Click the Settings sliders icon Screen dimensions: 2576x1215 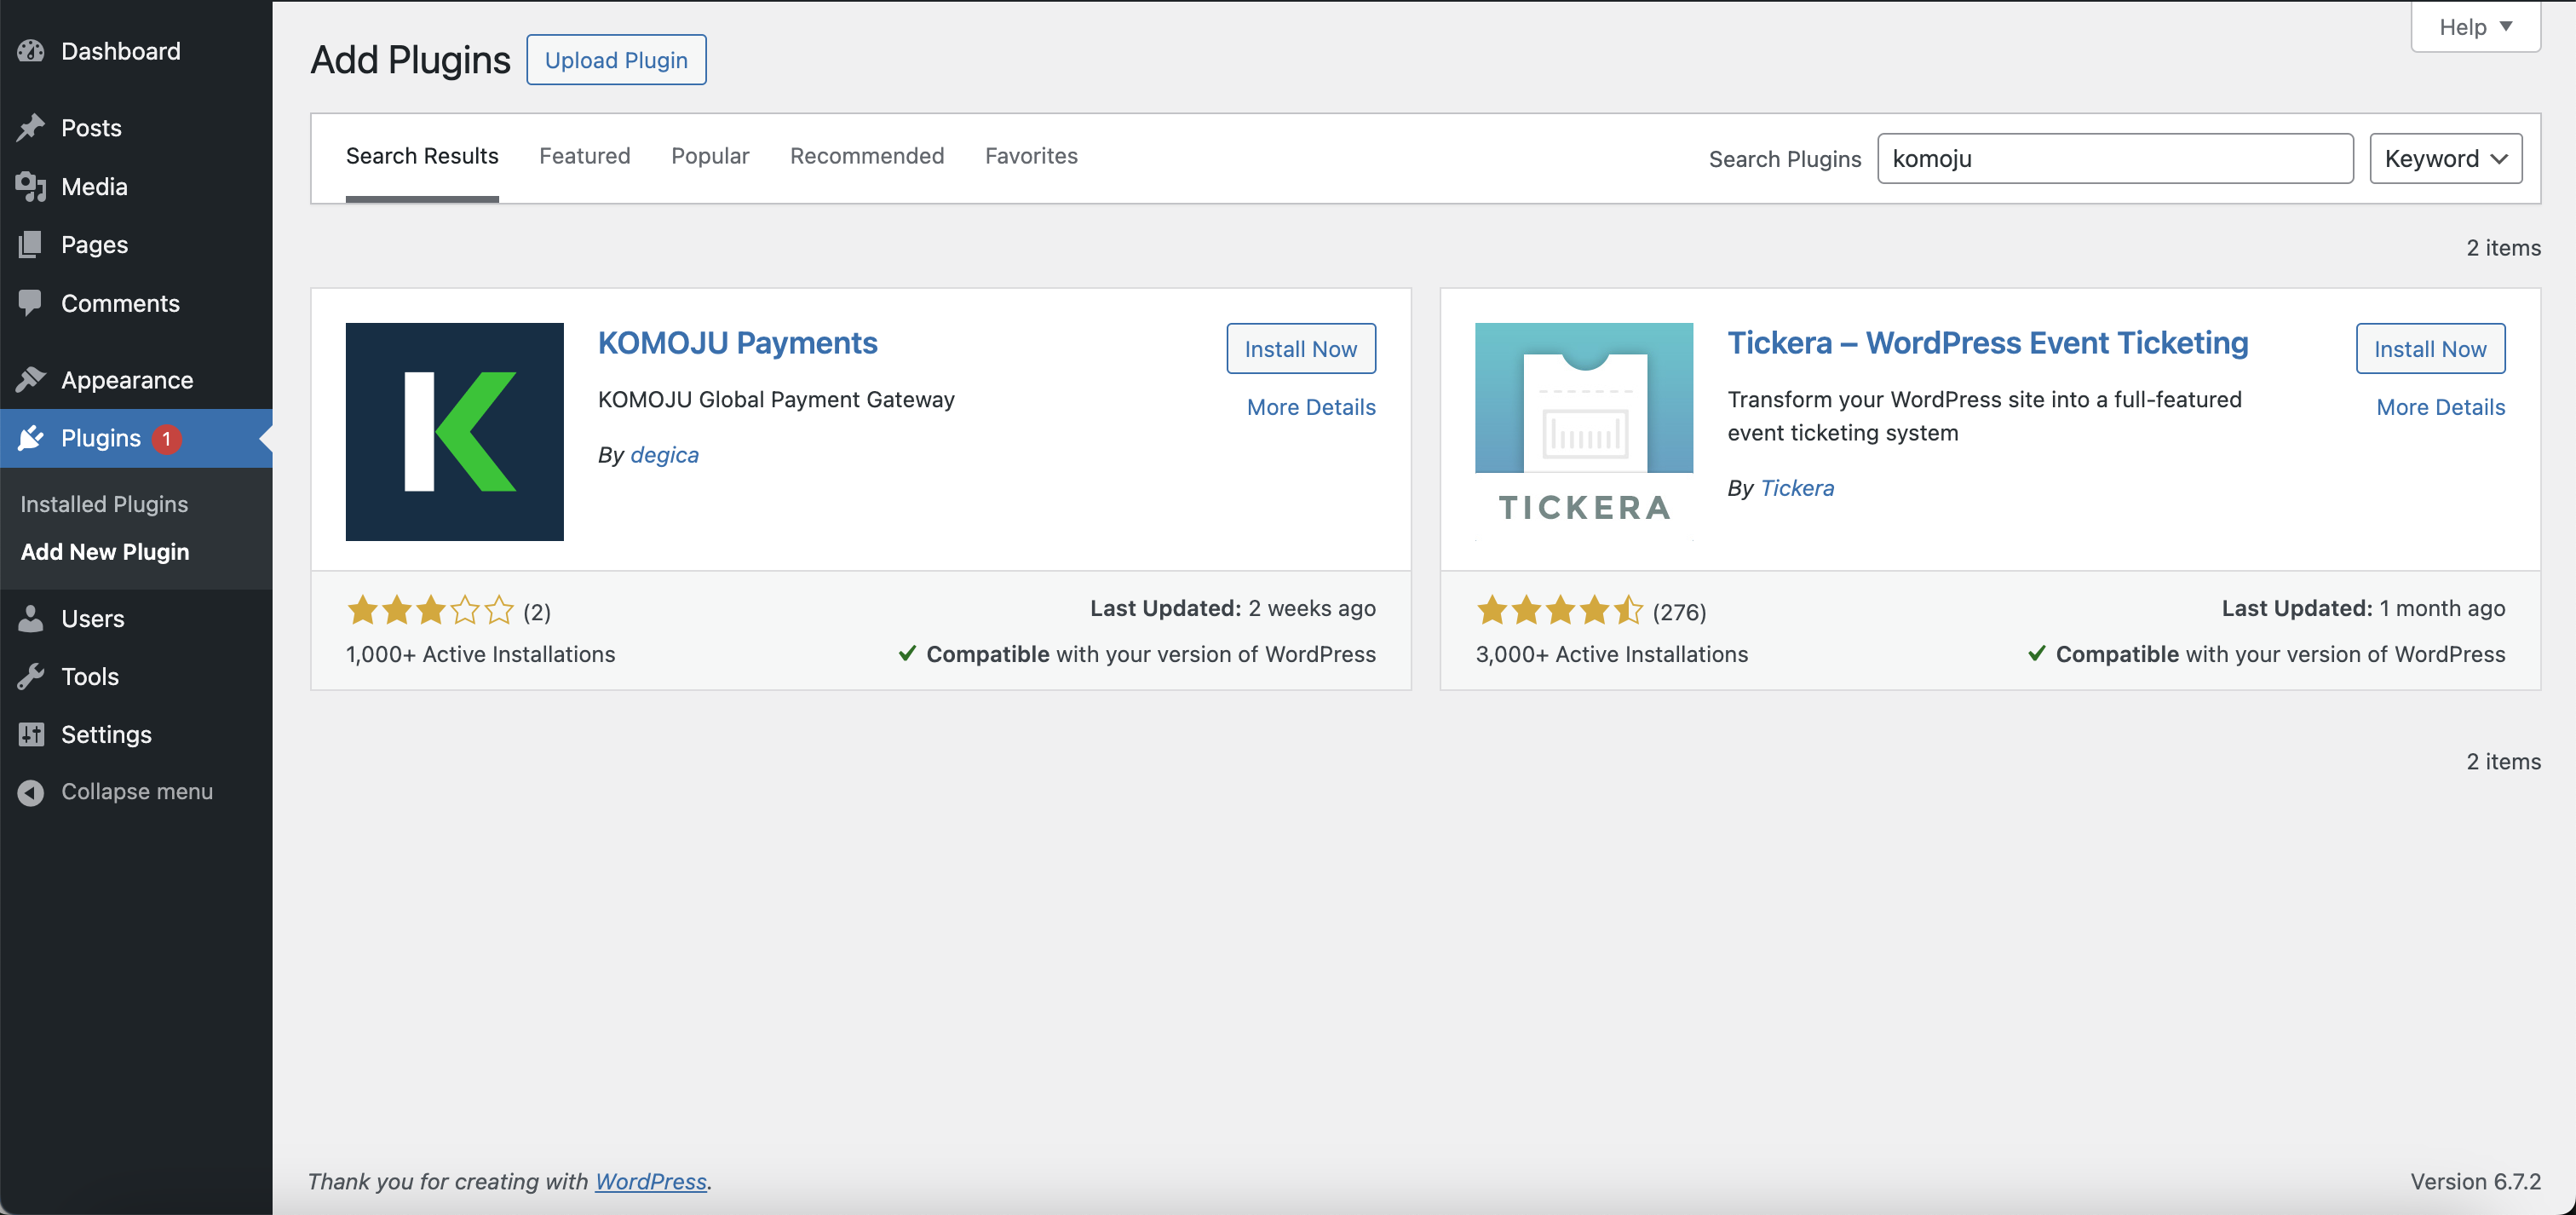31,735
